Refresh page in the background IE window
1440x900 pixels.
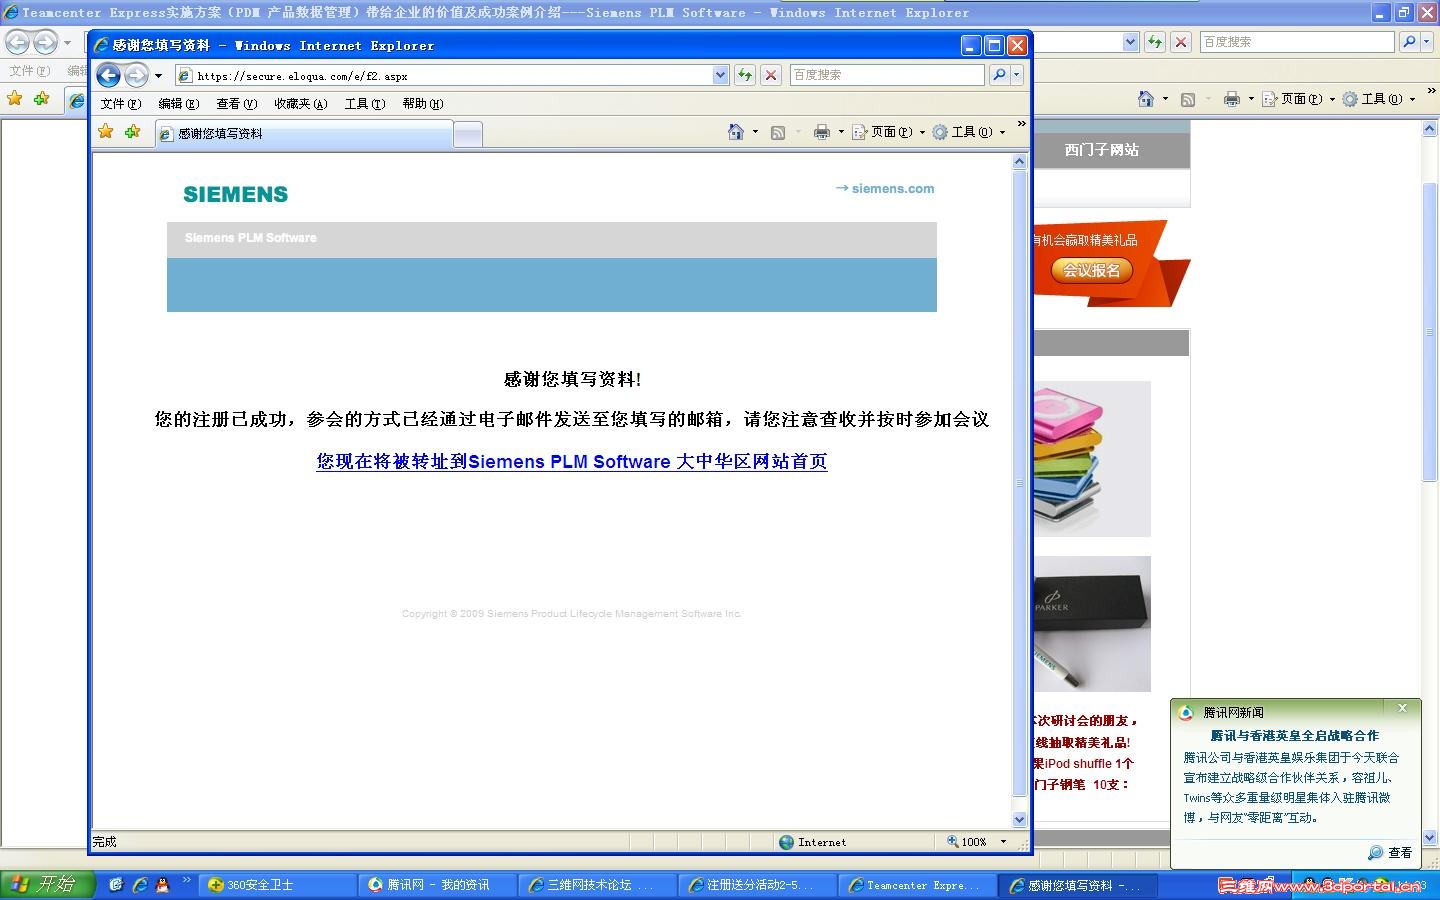1155,42
